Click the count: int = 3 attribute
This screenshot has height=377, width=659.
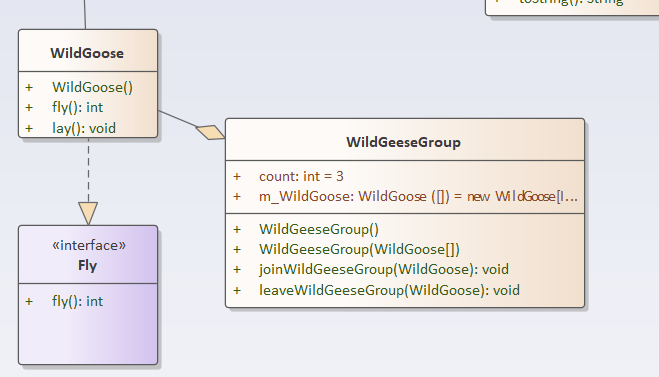click(x=301, y=177)
